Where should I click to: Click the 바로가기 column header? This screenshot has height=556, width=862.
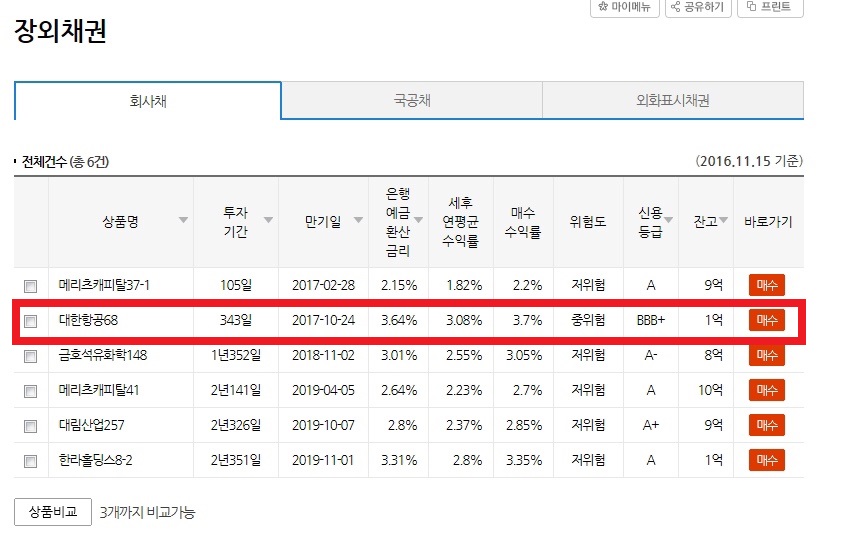768,222
